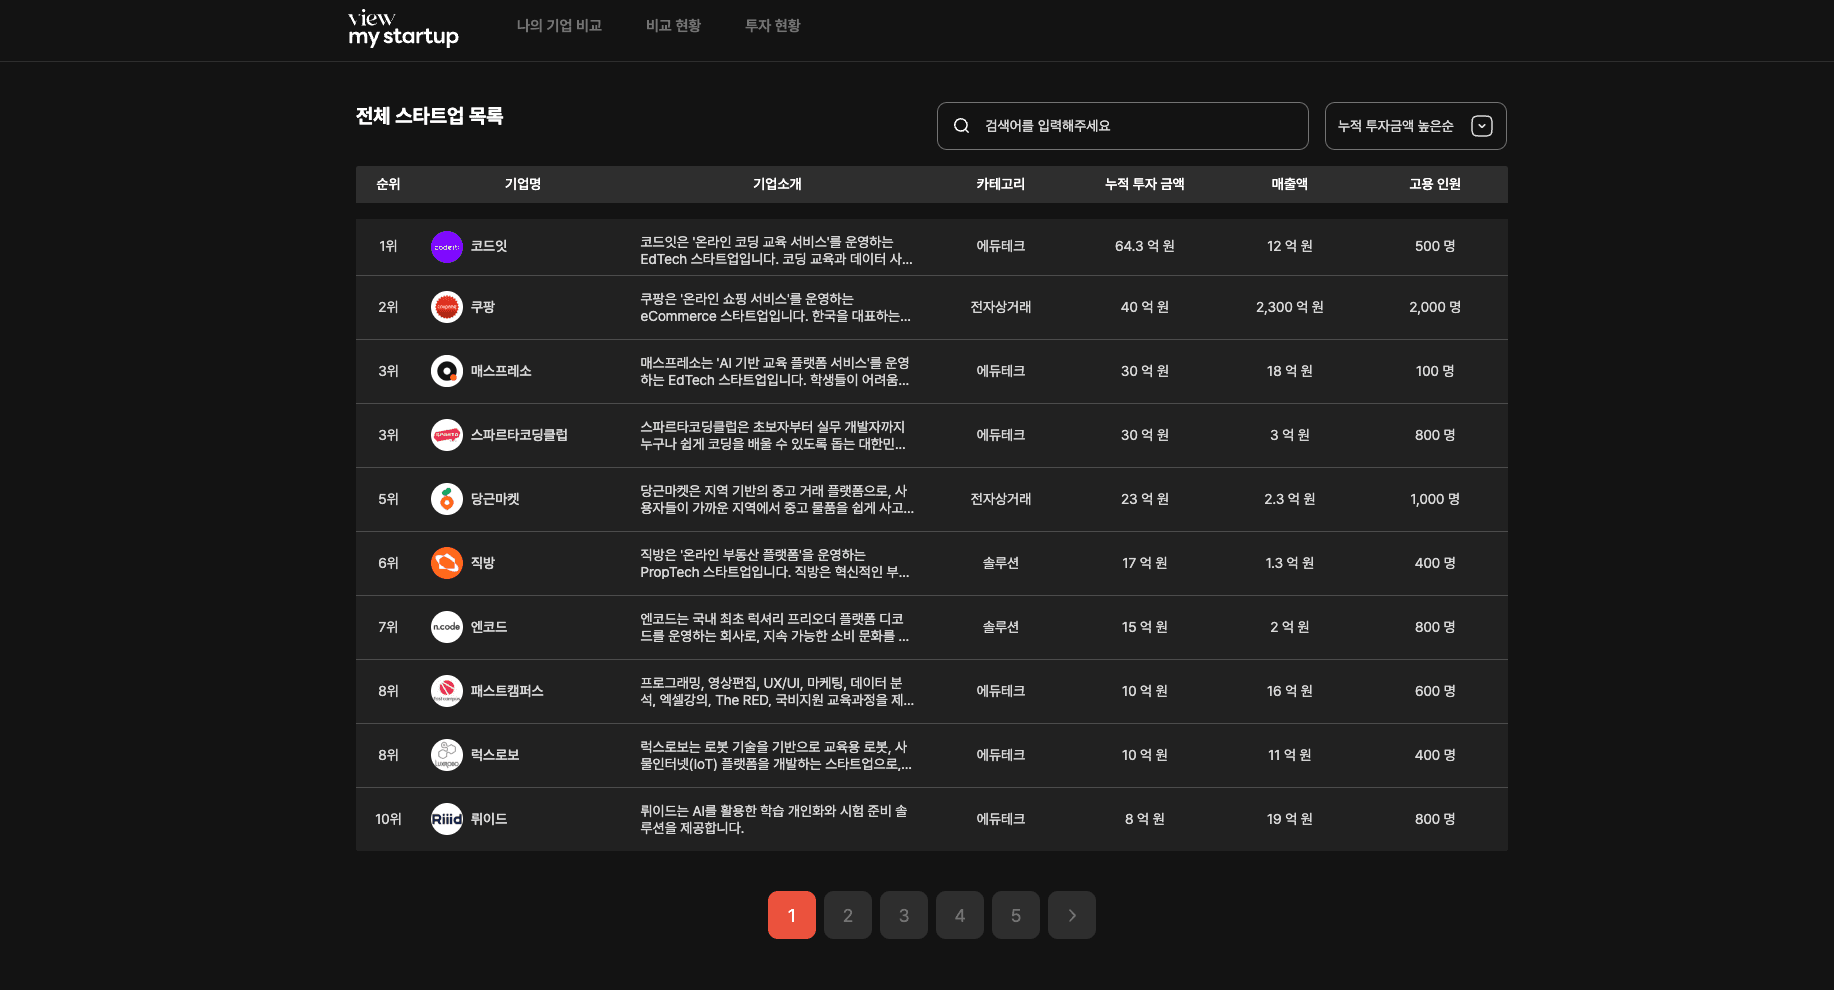Click the 누적 투자 금액 column header

(1145, 184)
